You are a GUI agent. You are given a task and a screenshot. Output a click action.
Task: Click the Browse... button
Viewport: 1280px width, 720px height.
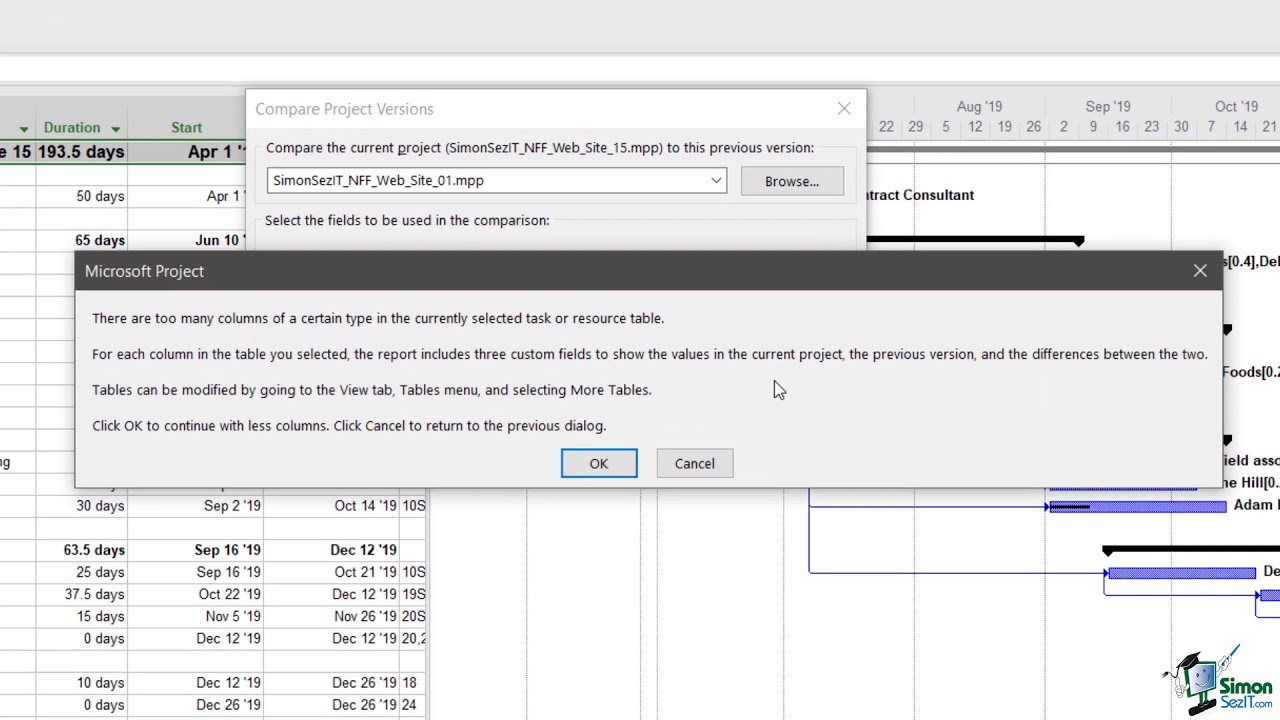pyautogui.click(x=792, y=181)
